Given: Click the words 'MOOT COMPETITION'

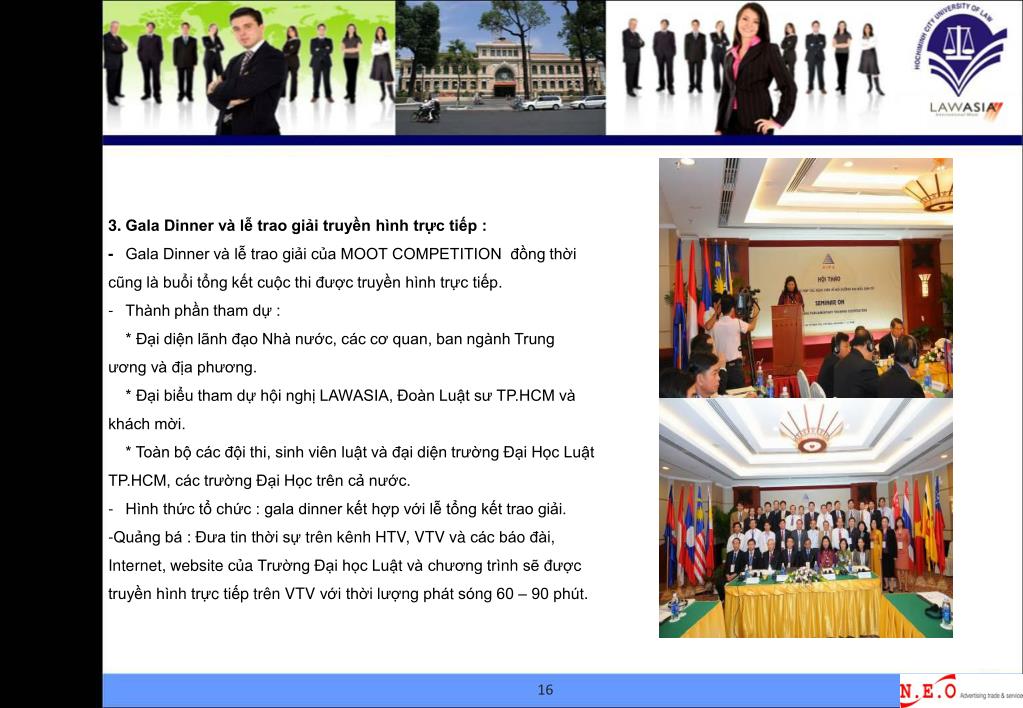Looking at the screenshot, I should pyautogui.click(x=421, y=254).
